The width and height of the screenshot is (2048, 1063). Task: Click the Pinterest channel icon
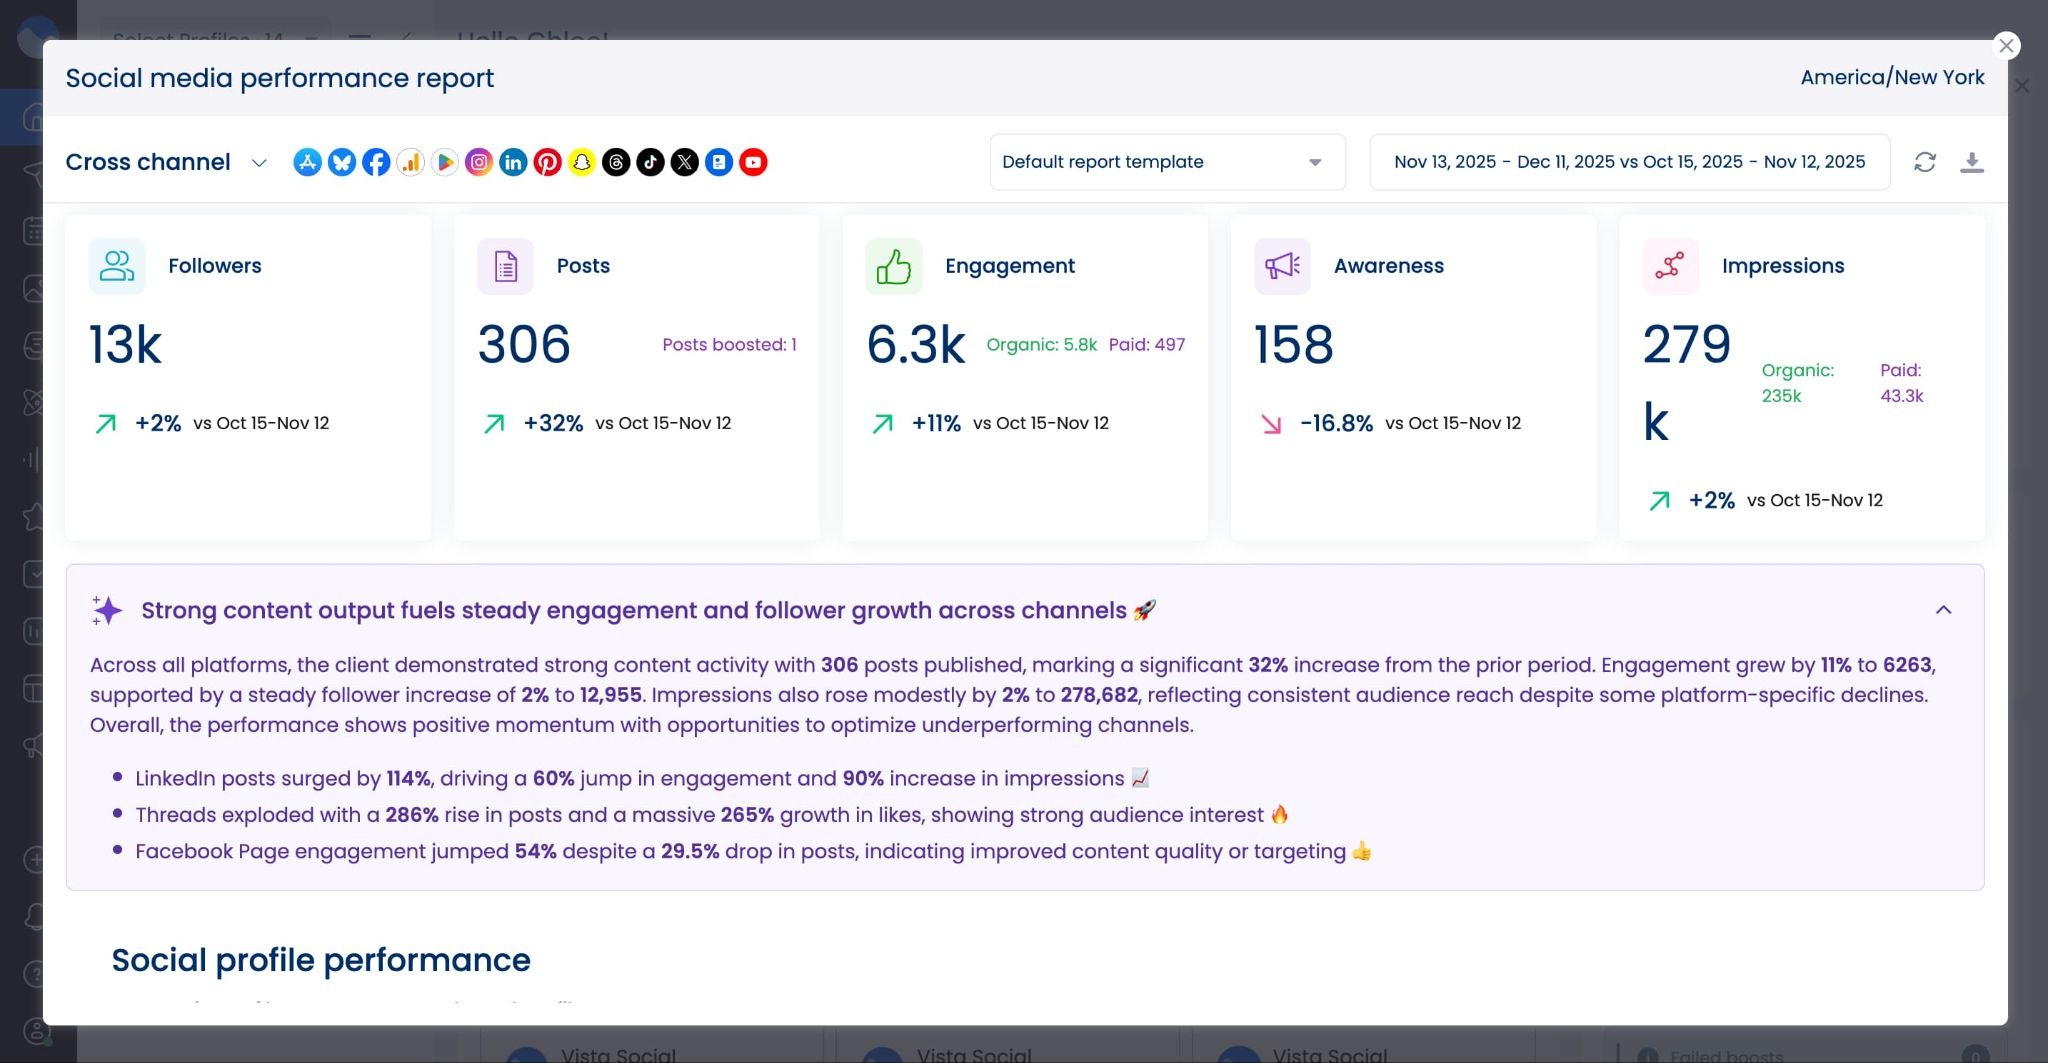pyautogui.click(x=547, y=162)
